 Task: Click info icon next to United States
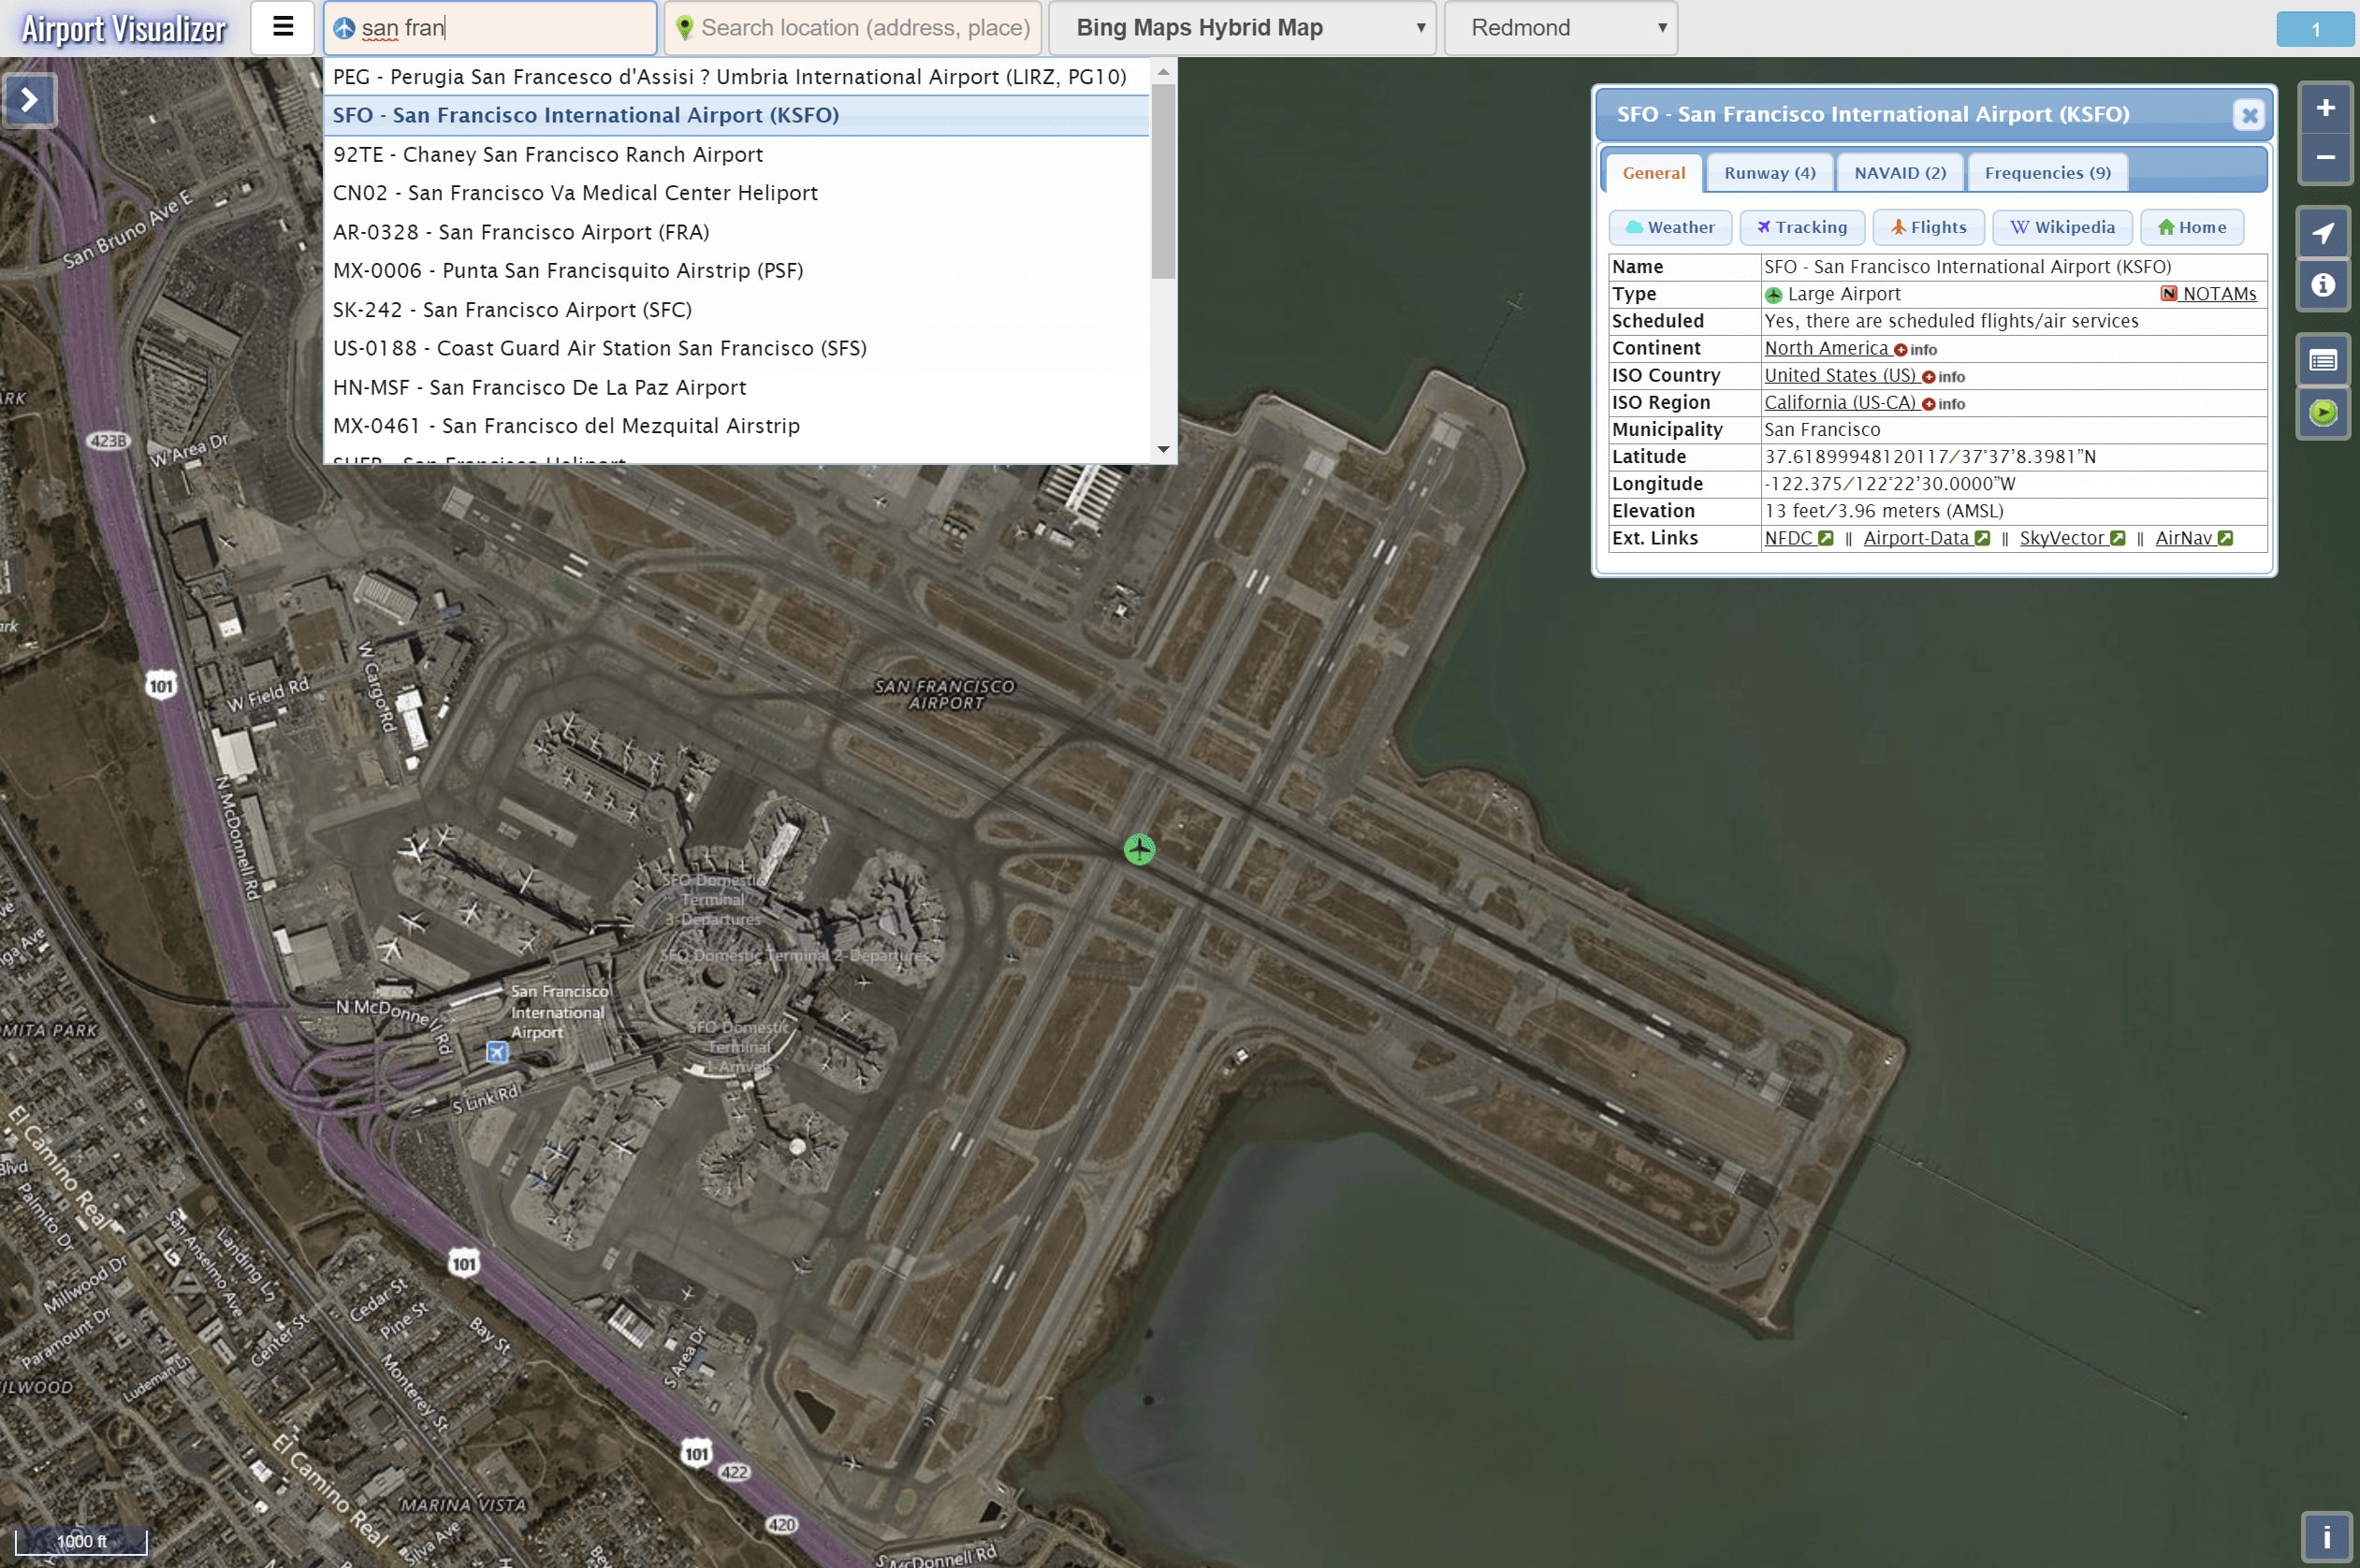(x=1943, y=377)
